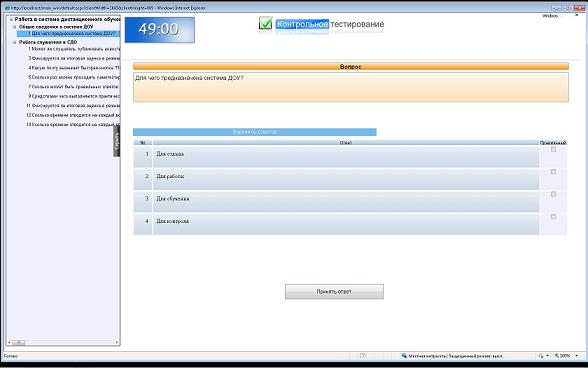Click the zoom magnifier icon showing 100%

557,356
